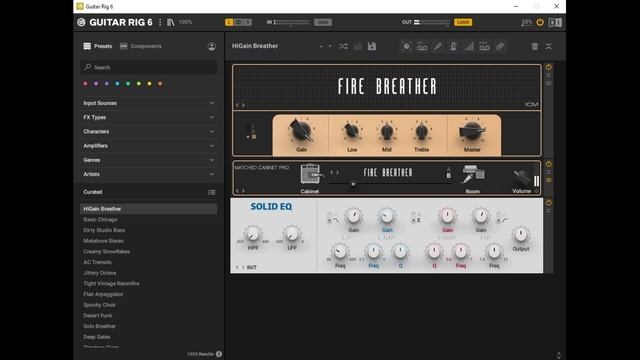This screenshot has width=640, height=360.
Task: Select the Creamy Snowflakes preset
Action: pyautogui.click(x=107, y=251)
